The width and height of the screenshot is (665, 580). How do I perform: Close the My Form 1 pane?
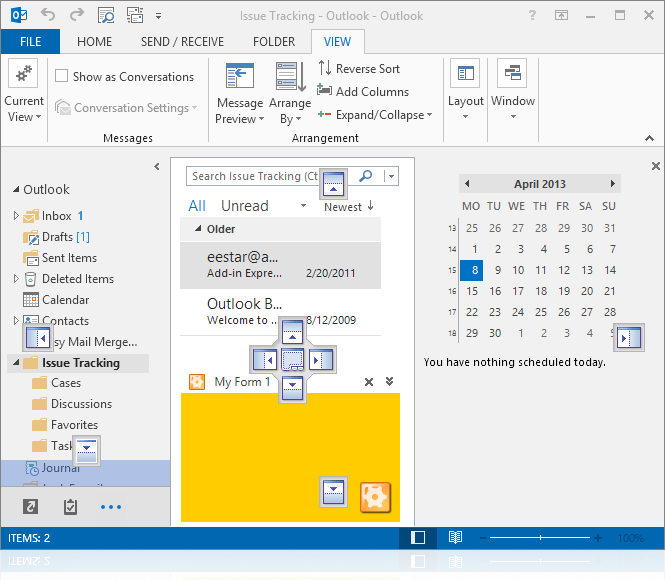pyautogui.click(x=369, y=382)
